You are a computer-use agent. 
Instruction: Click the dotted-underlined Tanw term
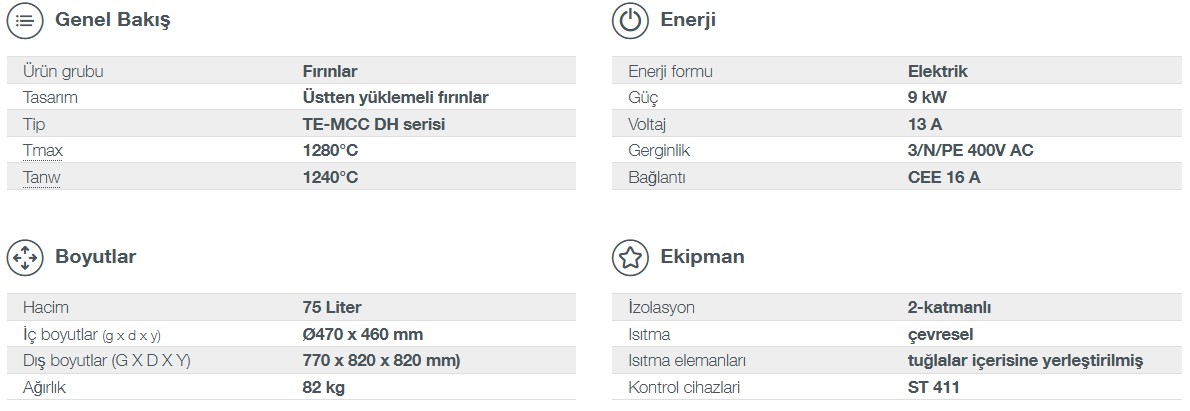click(x=42, y=177)
